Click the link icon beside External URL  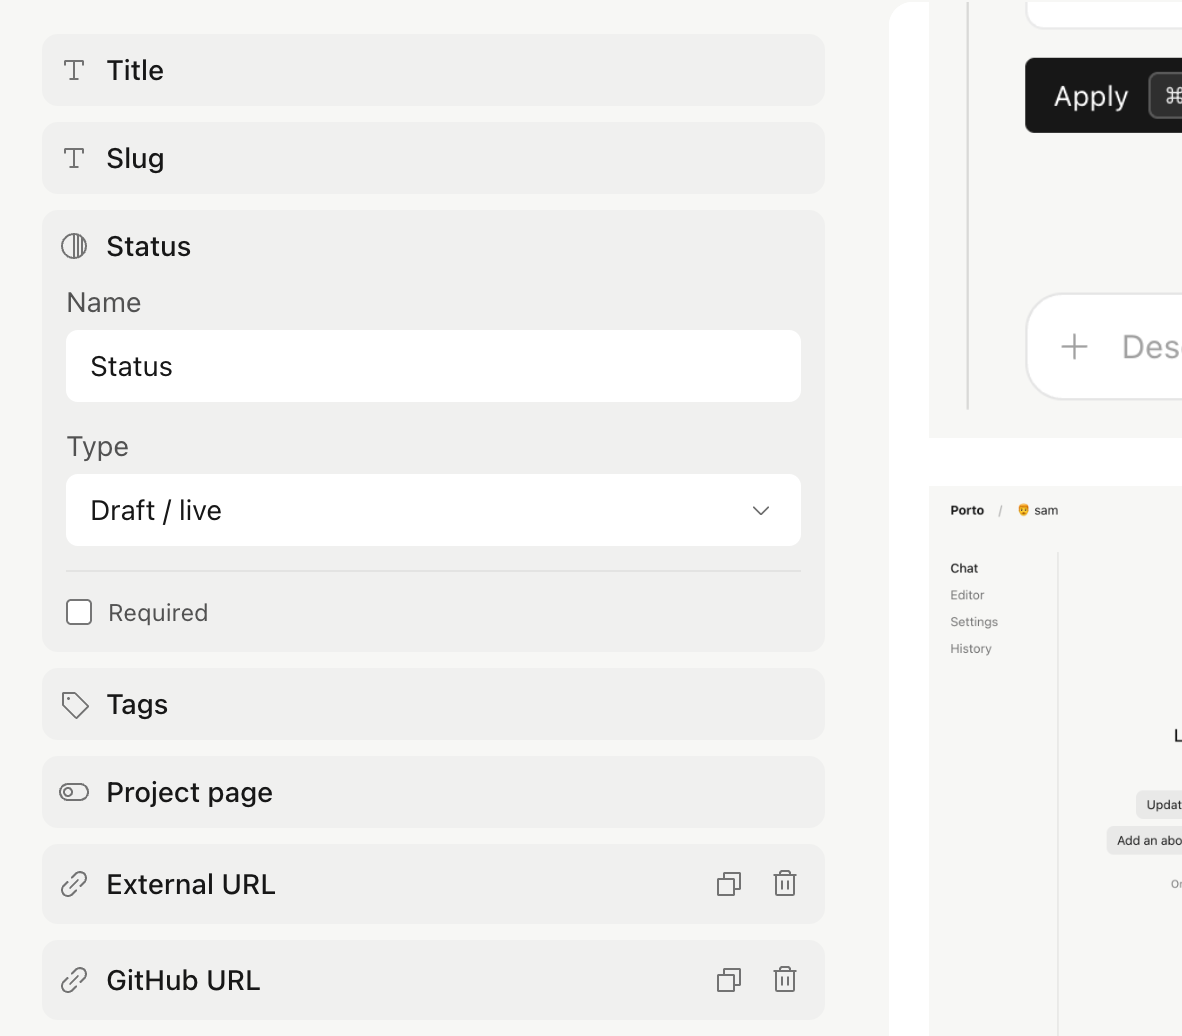coord(74,884)
